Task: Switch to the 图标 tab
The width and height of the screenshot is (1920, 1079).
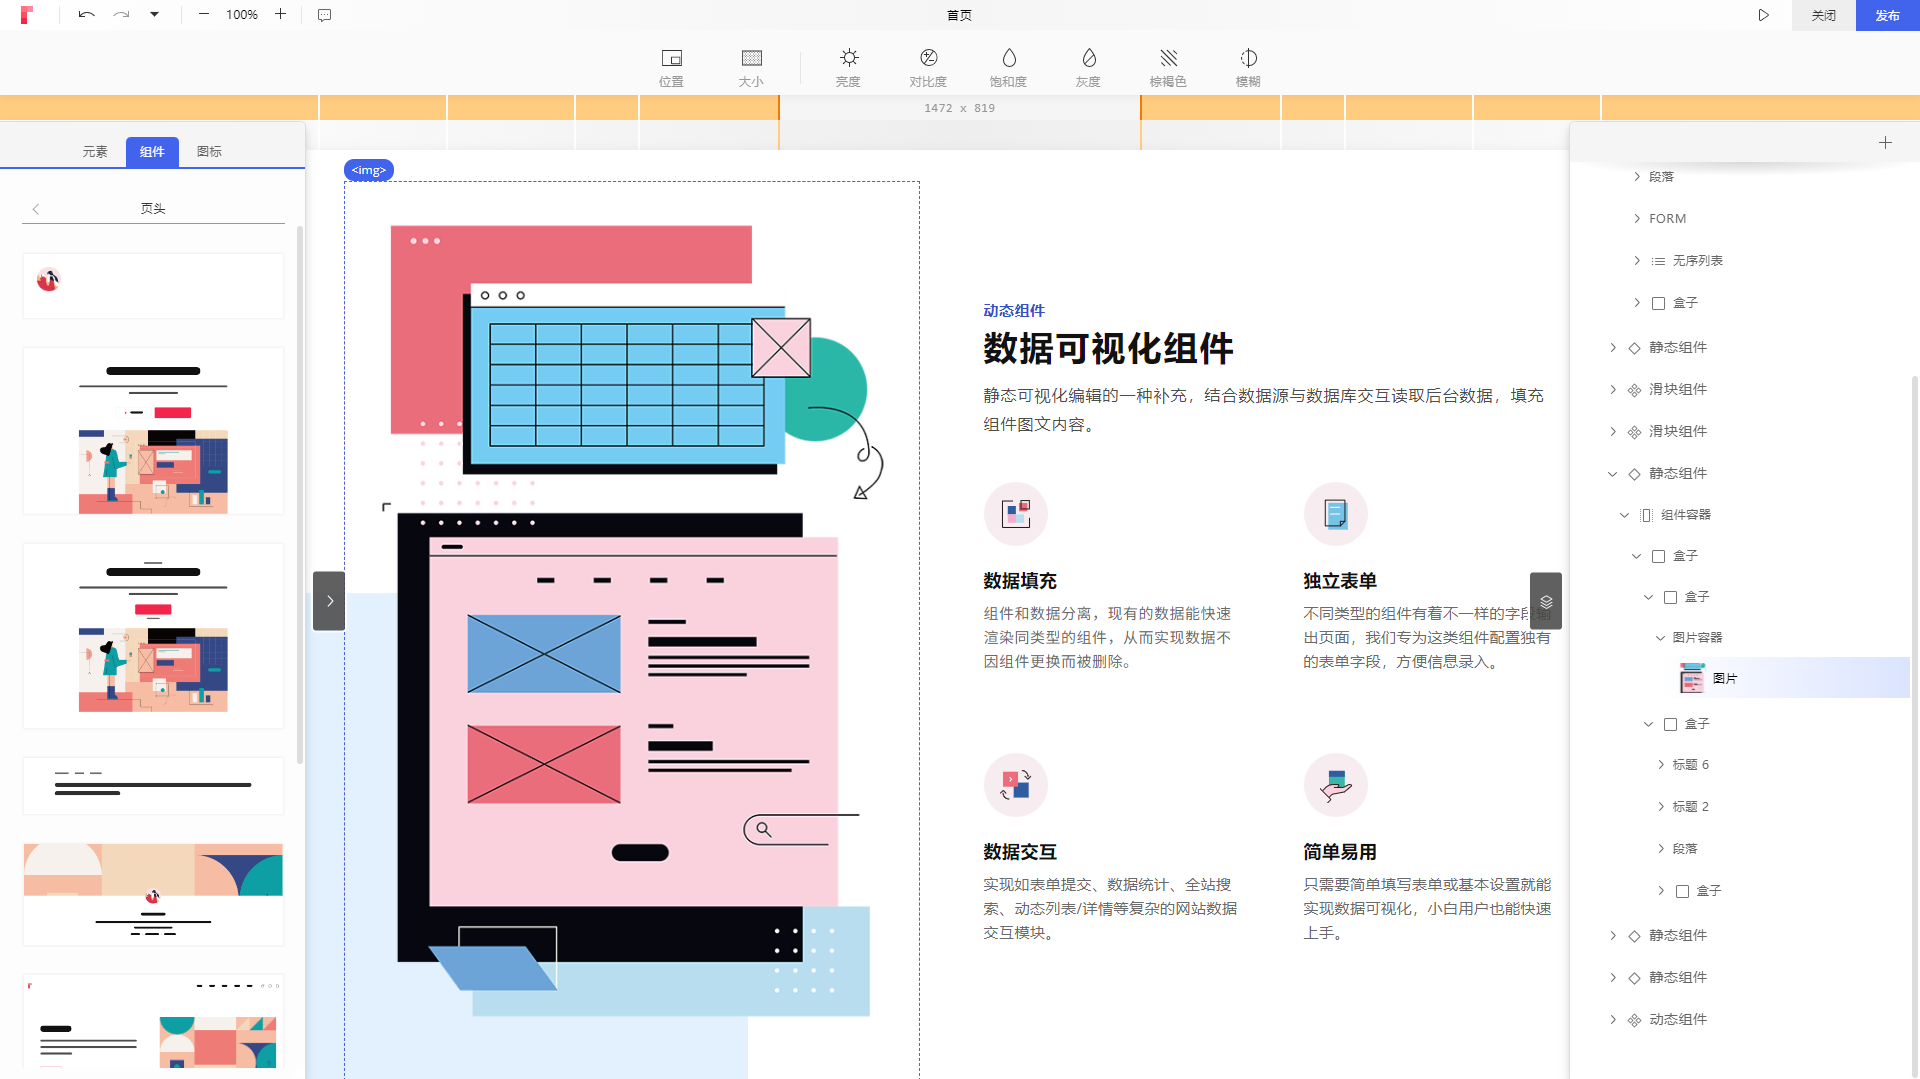Action: pyautogui.click(x=209, y=152)
